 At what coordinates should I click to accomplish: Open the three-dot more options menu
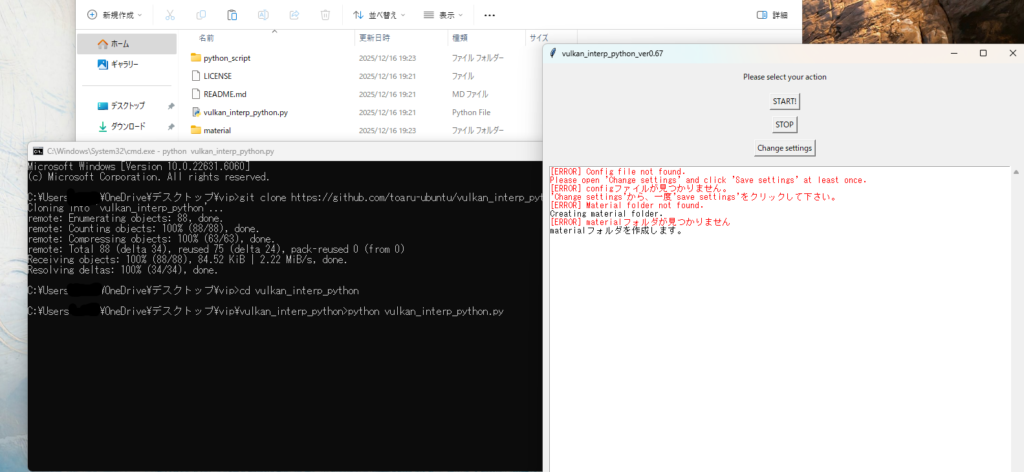(x=489, y=16)
